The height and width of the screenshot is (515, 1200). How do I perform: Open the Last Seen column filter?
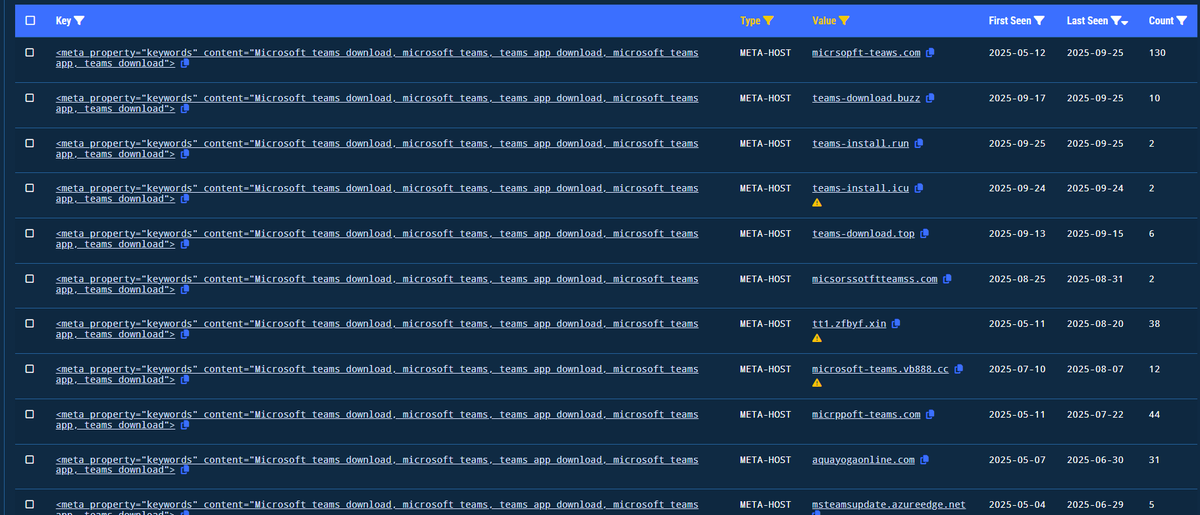1115,20
